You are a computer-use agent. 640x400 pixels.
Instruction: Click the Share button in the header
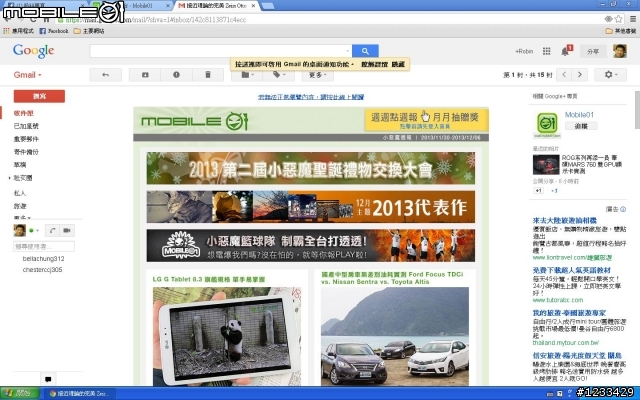click(x=593, y=51)
